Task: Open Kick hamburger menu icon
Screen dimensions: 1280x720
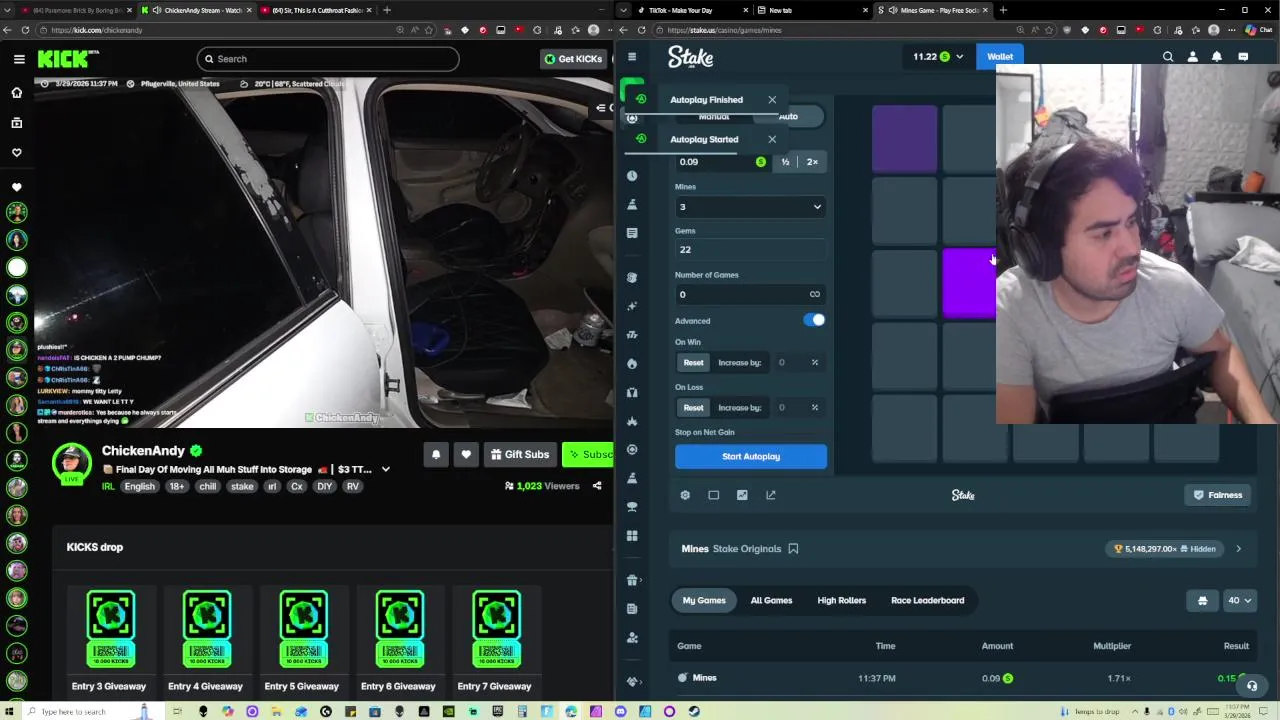Action: (19, 59)
